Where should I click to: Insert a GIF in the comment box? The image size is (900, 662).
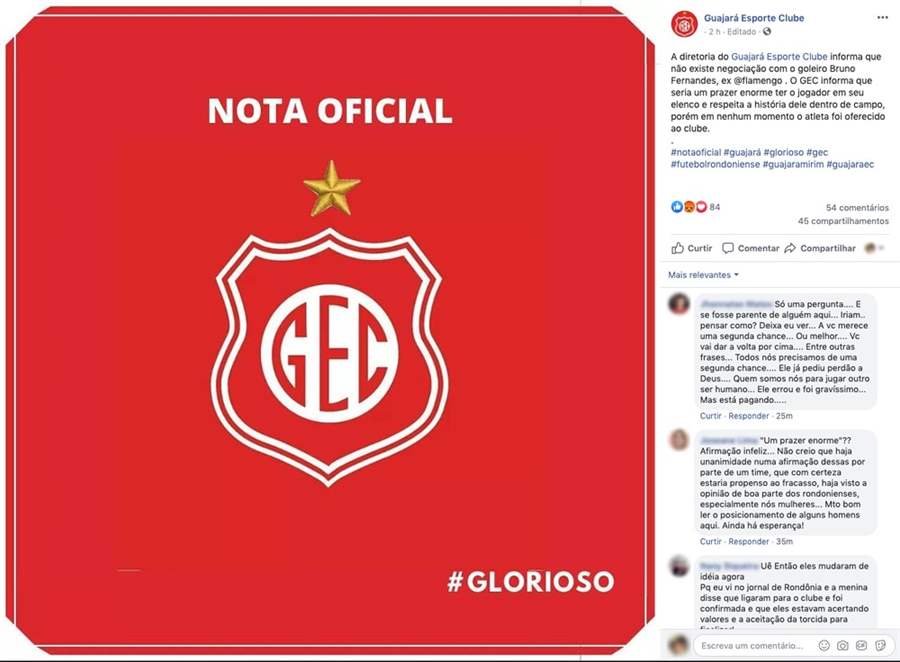tap(861, 645)
